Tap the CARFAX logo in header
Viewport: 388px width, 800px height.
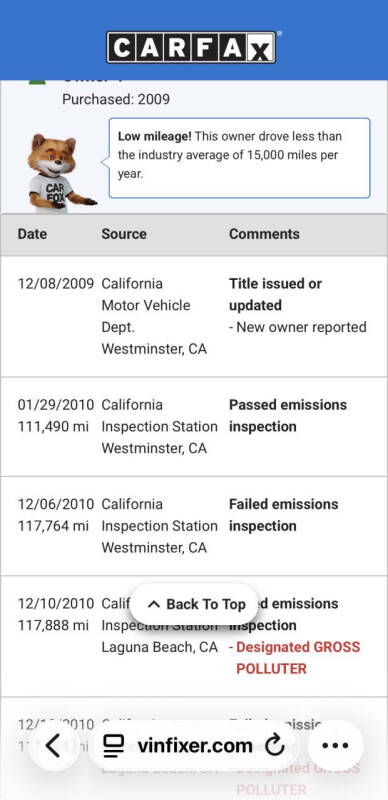pos(191,47)
